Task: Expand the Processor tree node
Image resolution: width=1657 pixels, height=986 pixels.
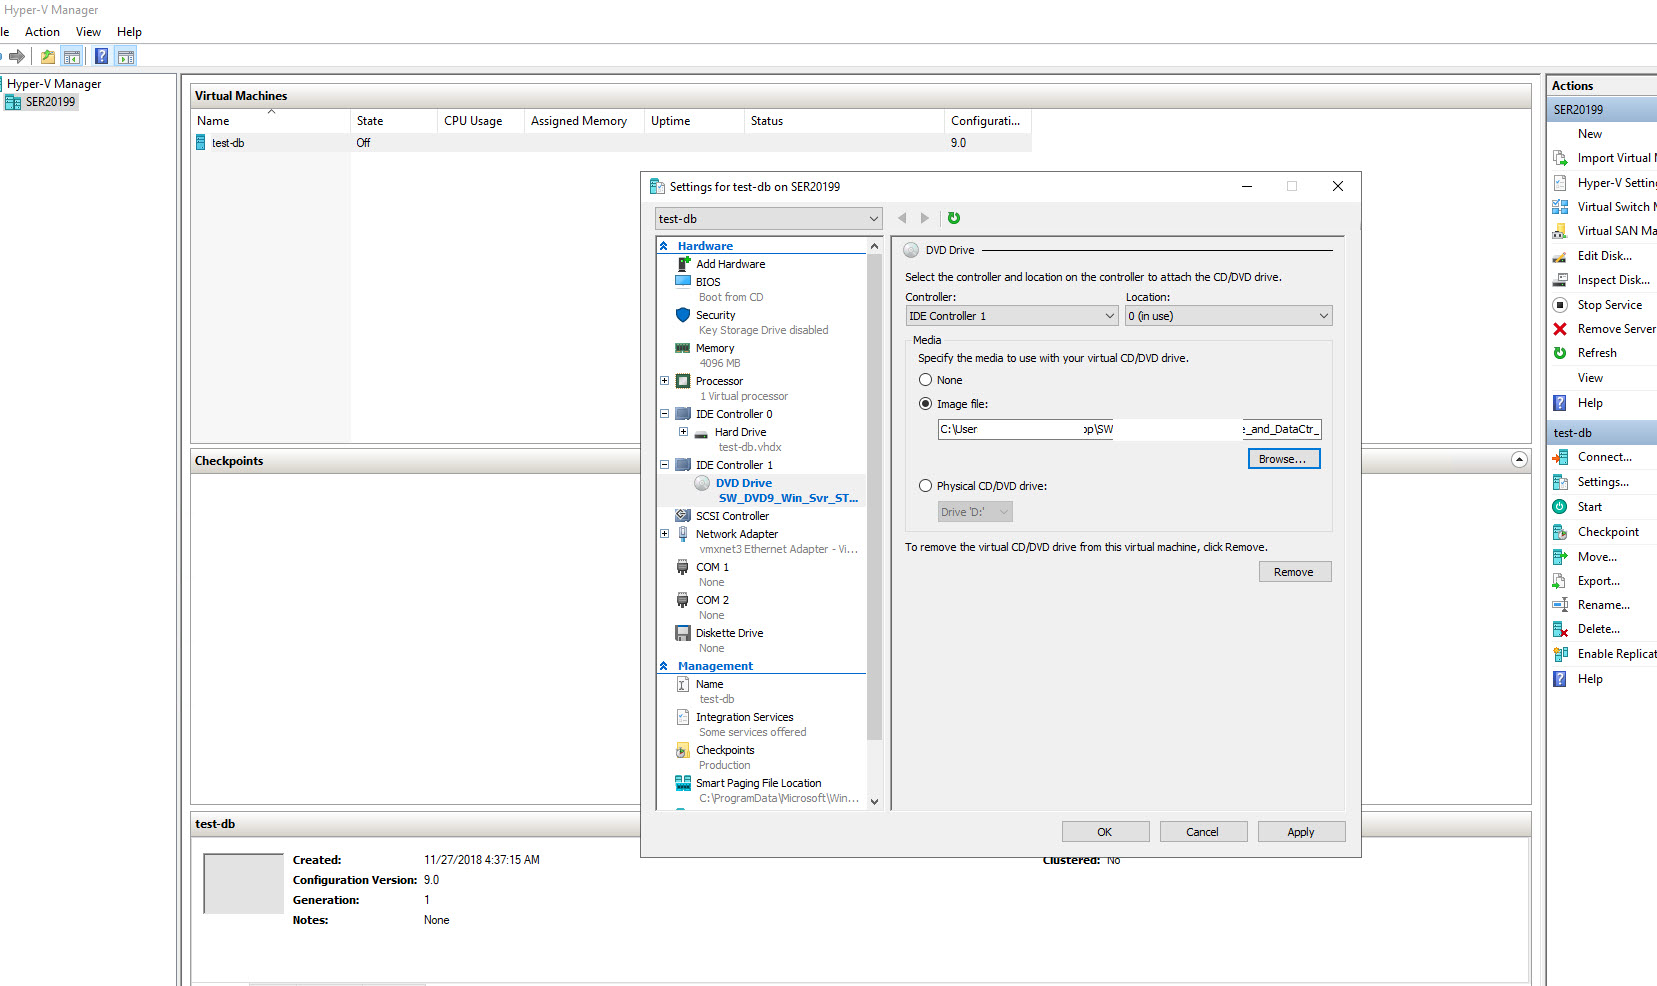Action: coord(664,381)
